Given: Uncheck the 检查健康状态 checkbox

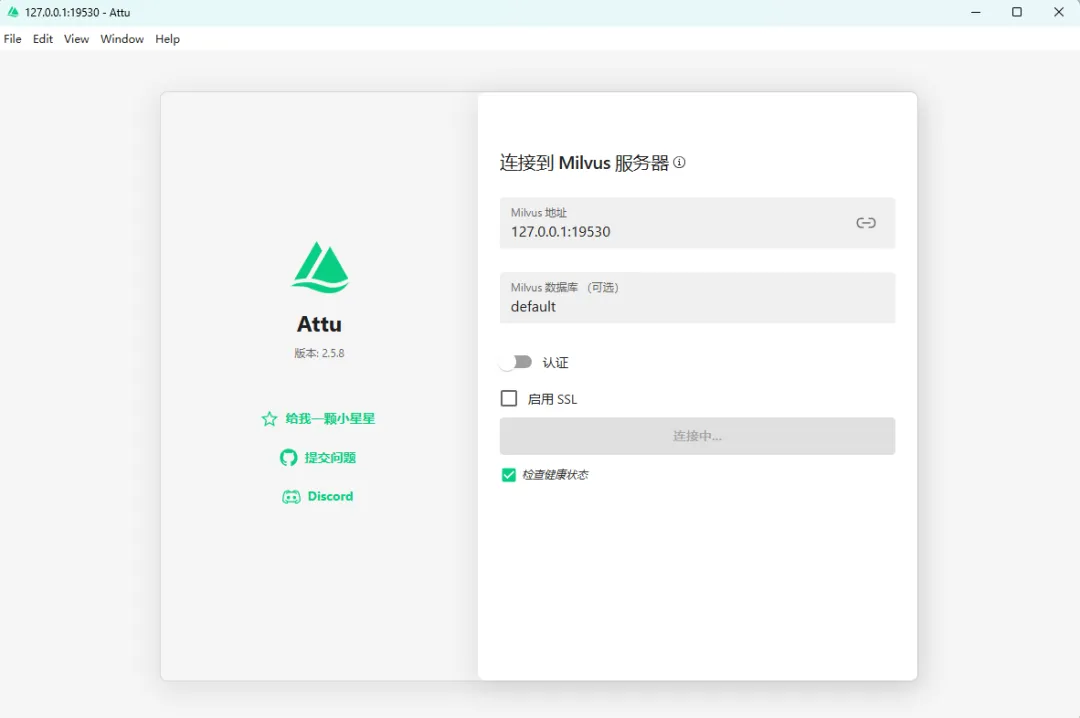Looking at the screenshot, I should click(x=509, y=475).
